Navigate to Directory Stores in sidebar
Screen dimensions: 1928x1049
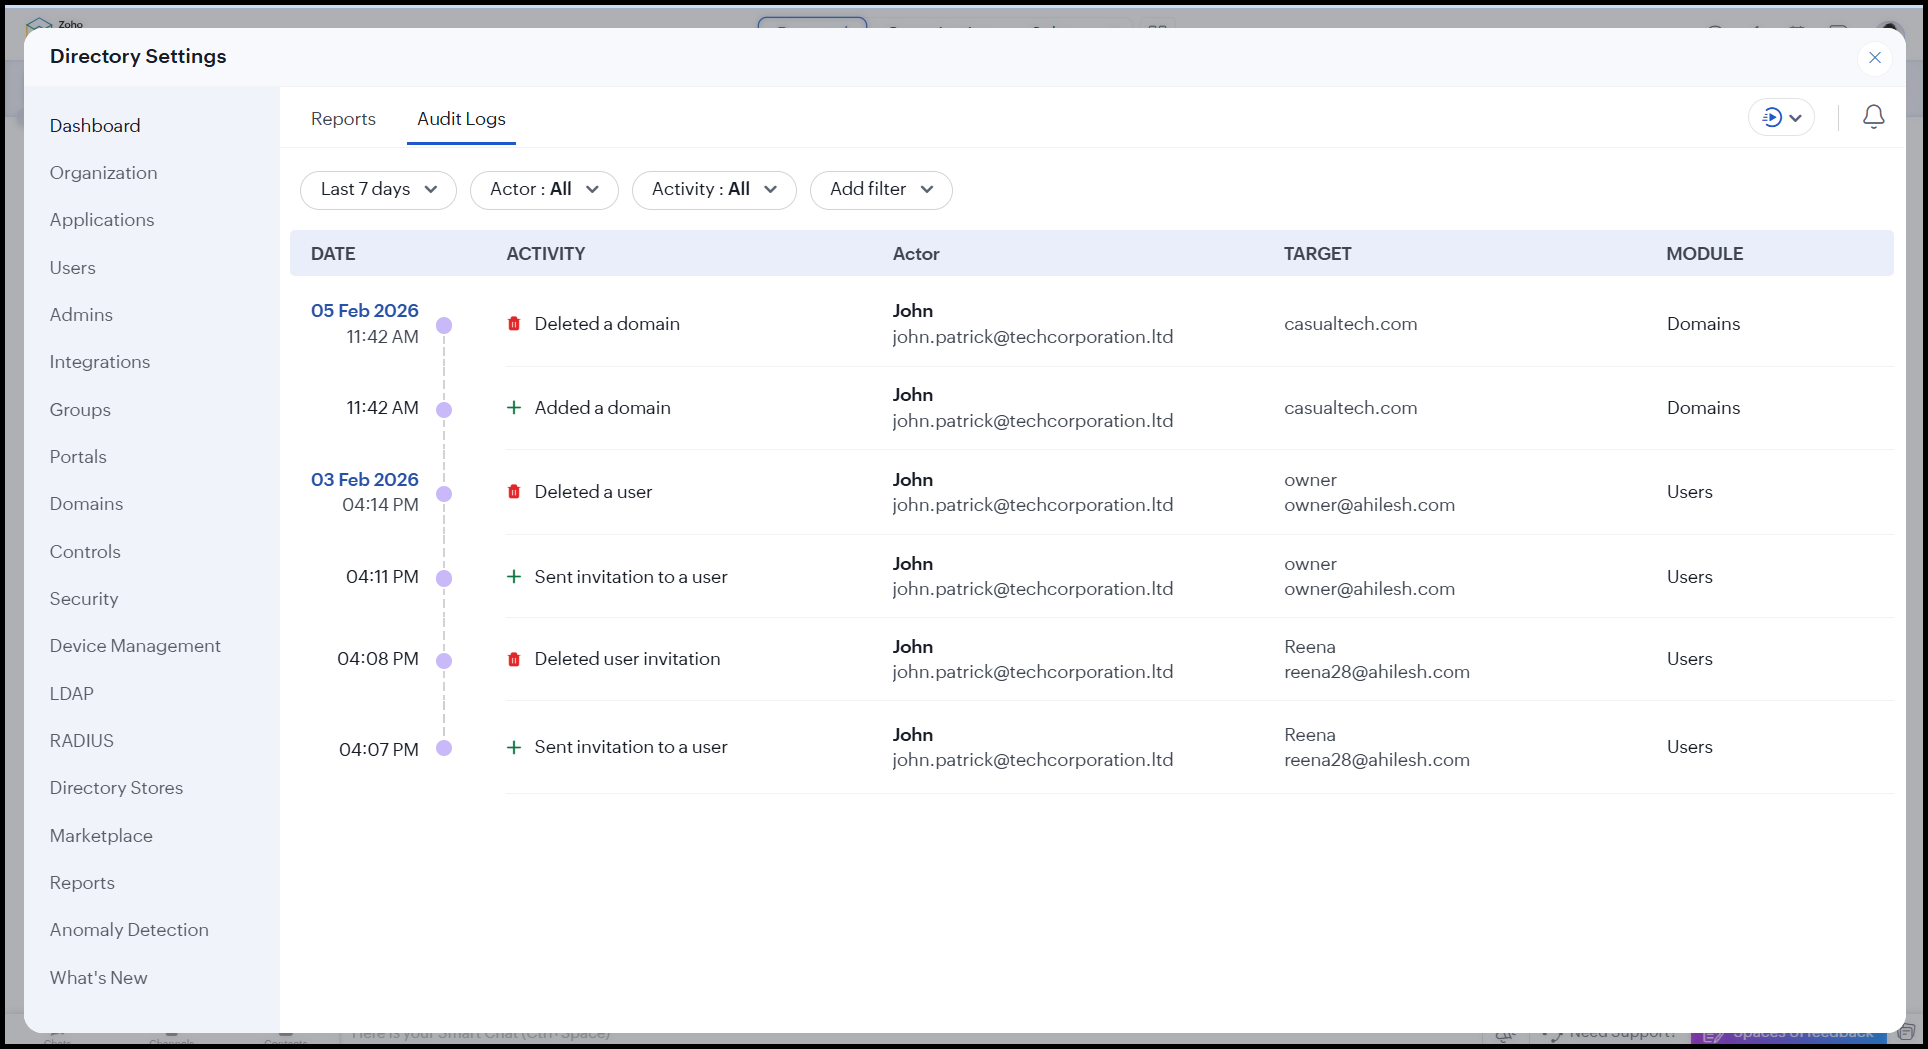click(x=116, y=788)
